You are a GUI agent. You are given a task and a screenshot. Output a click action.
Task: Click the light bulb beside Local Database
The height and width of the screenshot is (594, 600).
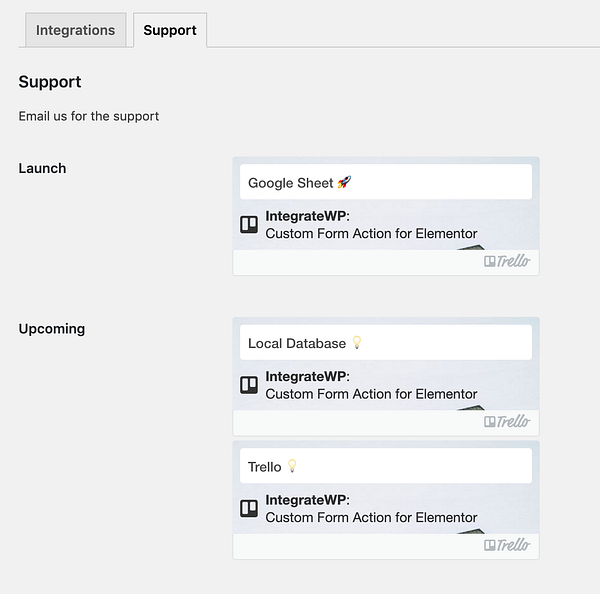click(357, 343)
